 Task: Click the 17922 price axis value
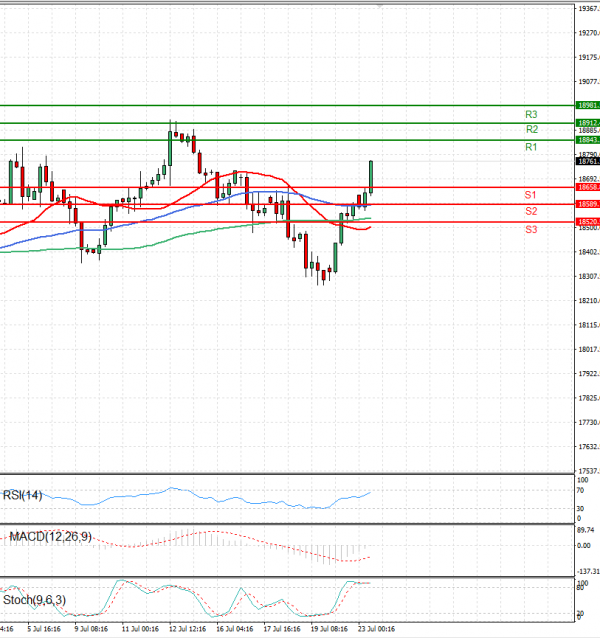(589, 374)
